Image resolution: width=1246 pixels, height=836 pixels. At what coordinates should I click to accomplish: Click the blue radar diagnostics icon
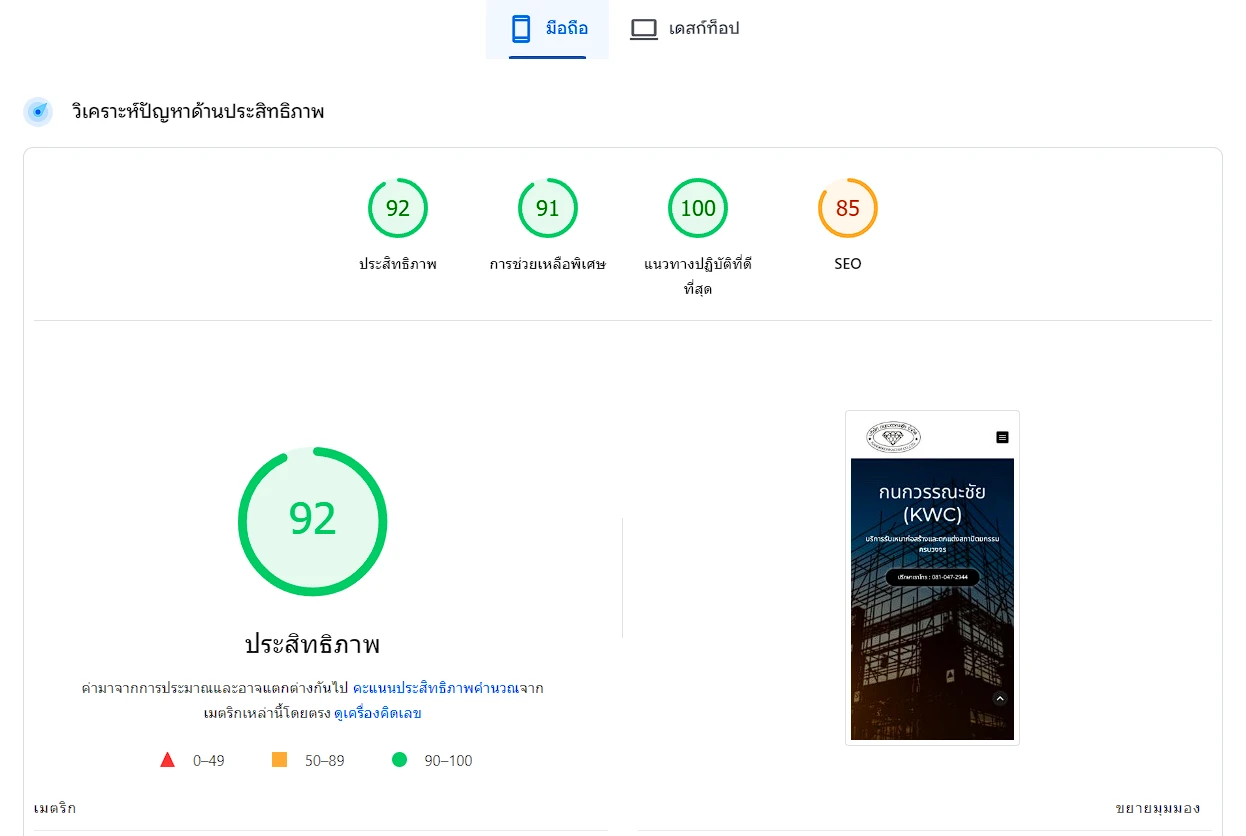click(x=38, y=112)
